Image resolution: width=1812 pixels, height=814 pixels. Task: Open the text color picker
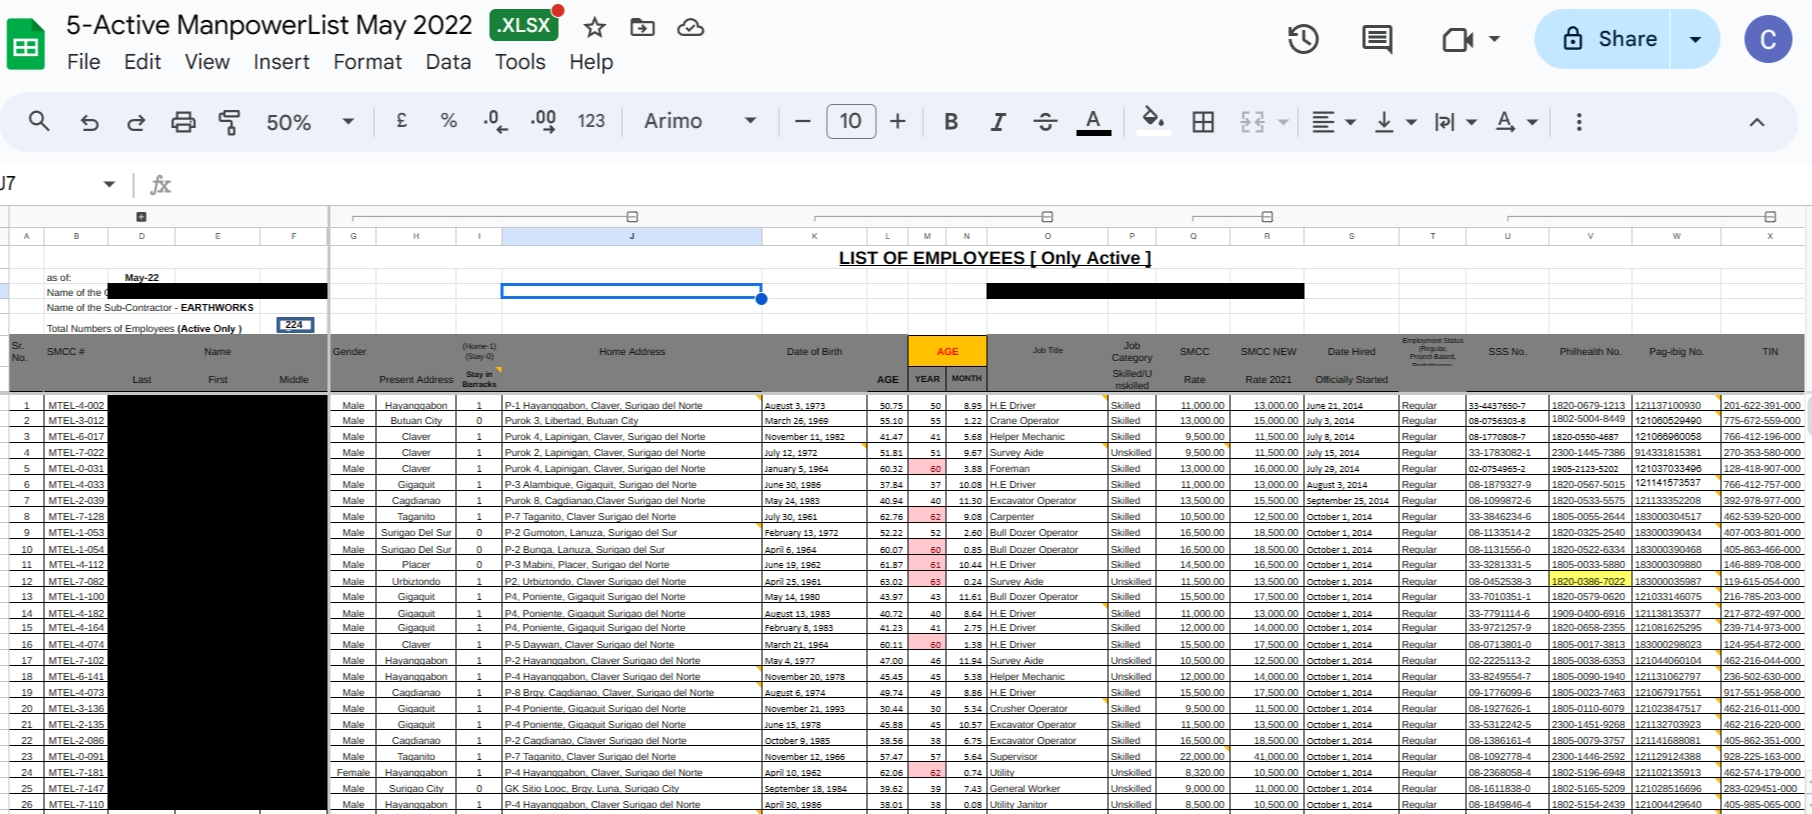point(1093,122)
